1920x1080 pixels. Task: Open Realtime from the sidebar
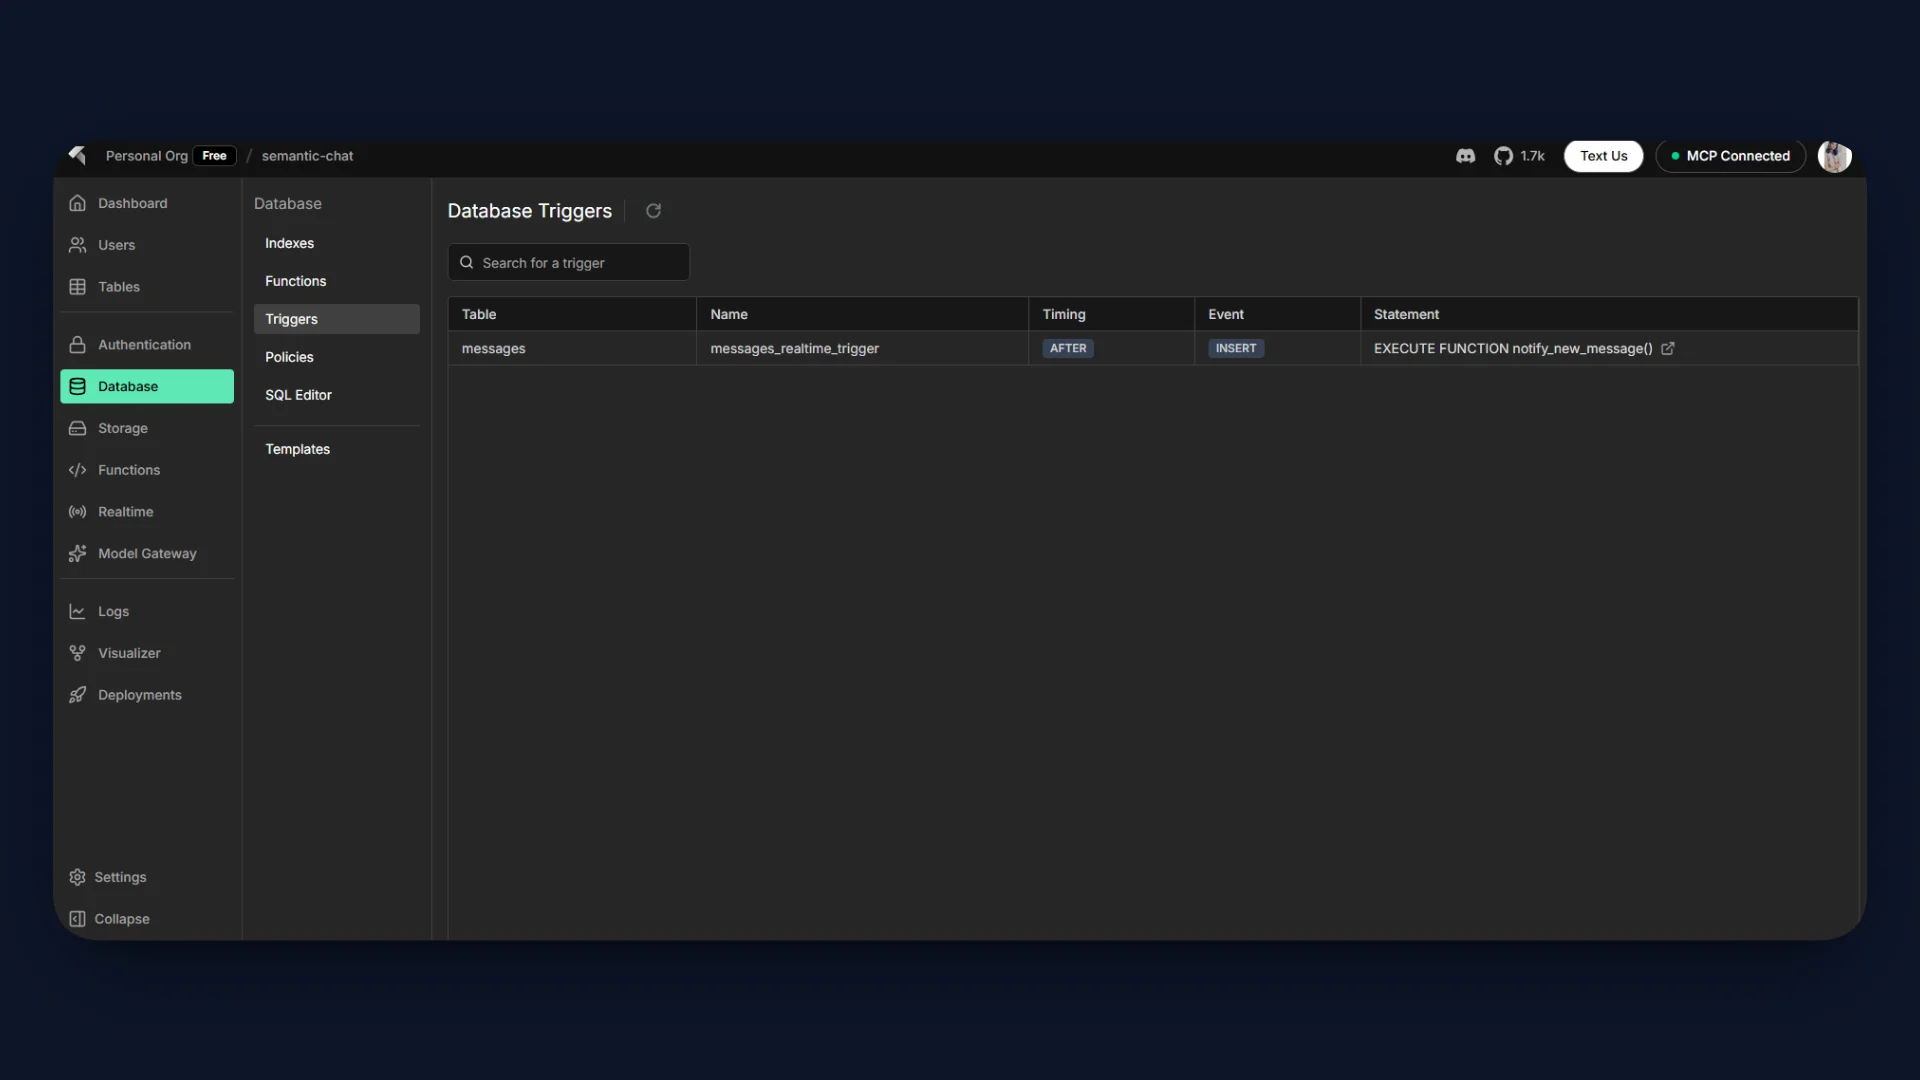(125, 512)
